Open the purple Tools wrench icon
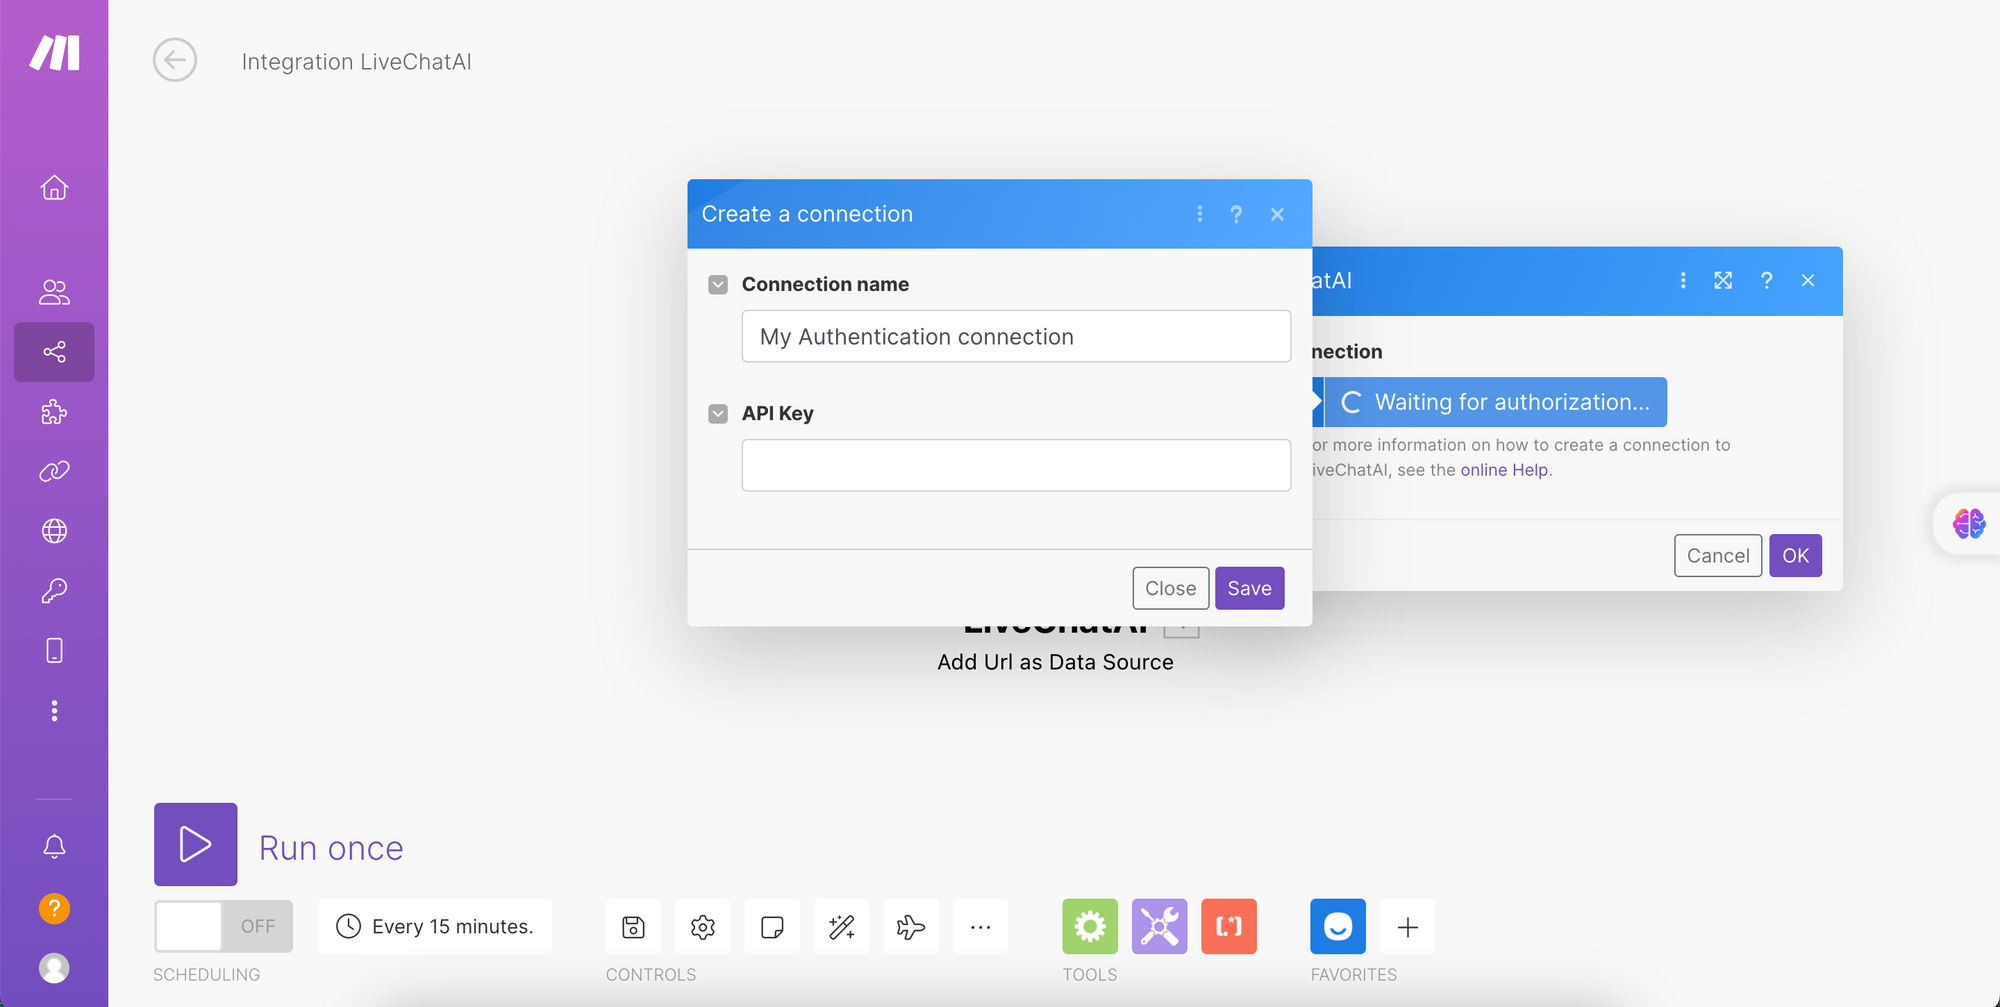This screenshot has width=2000, height=1007. click(x=1160, y=926)
